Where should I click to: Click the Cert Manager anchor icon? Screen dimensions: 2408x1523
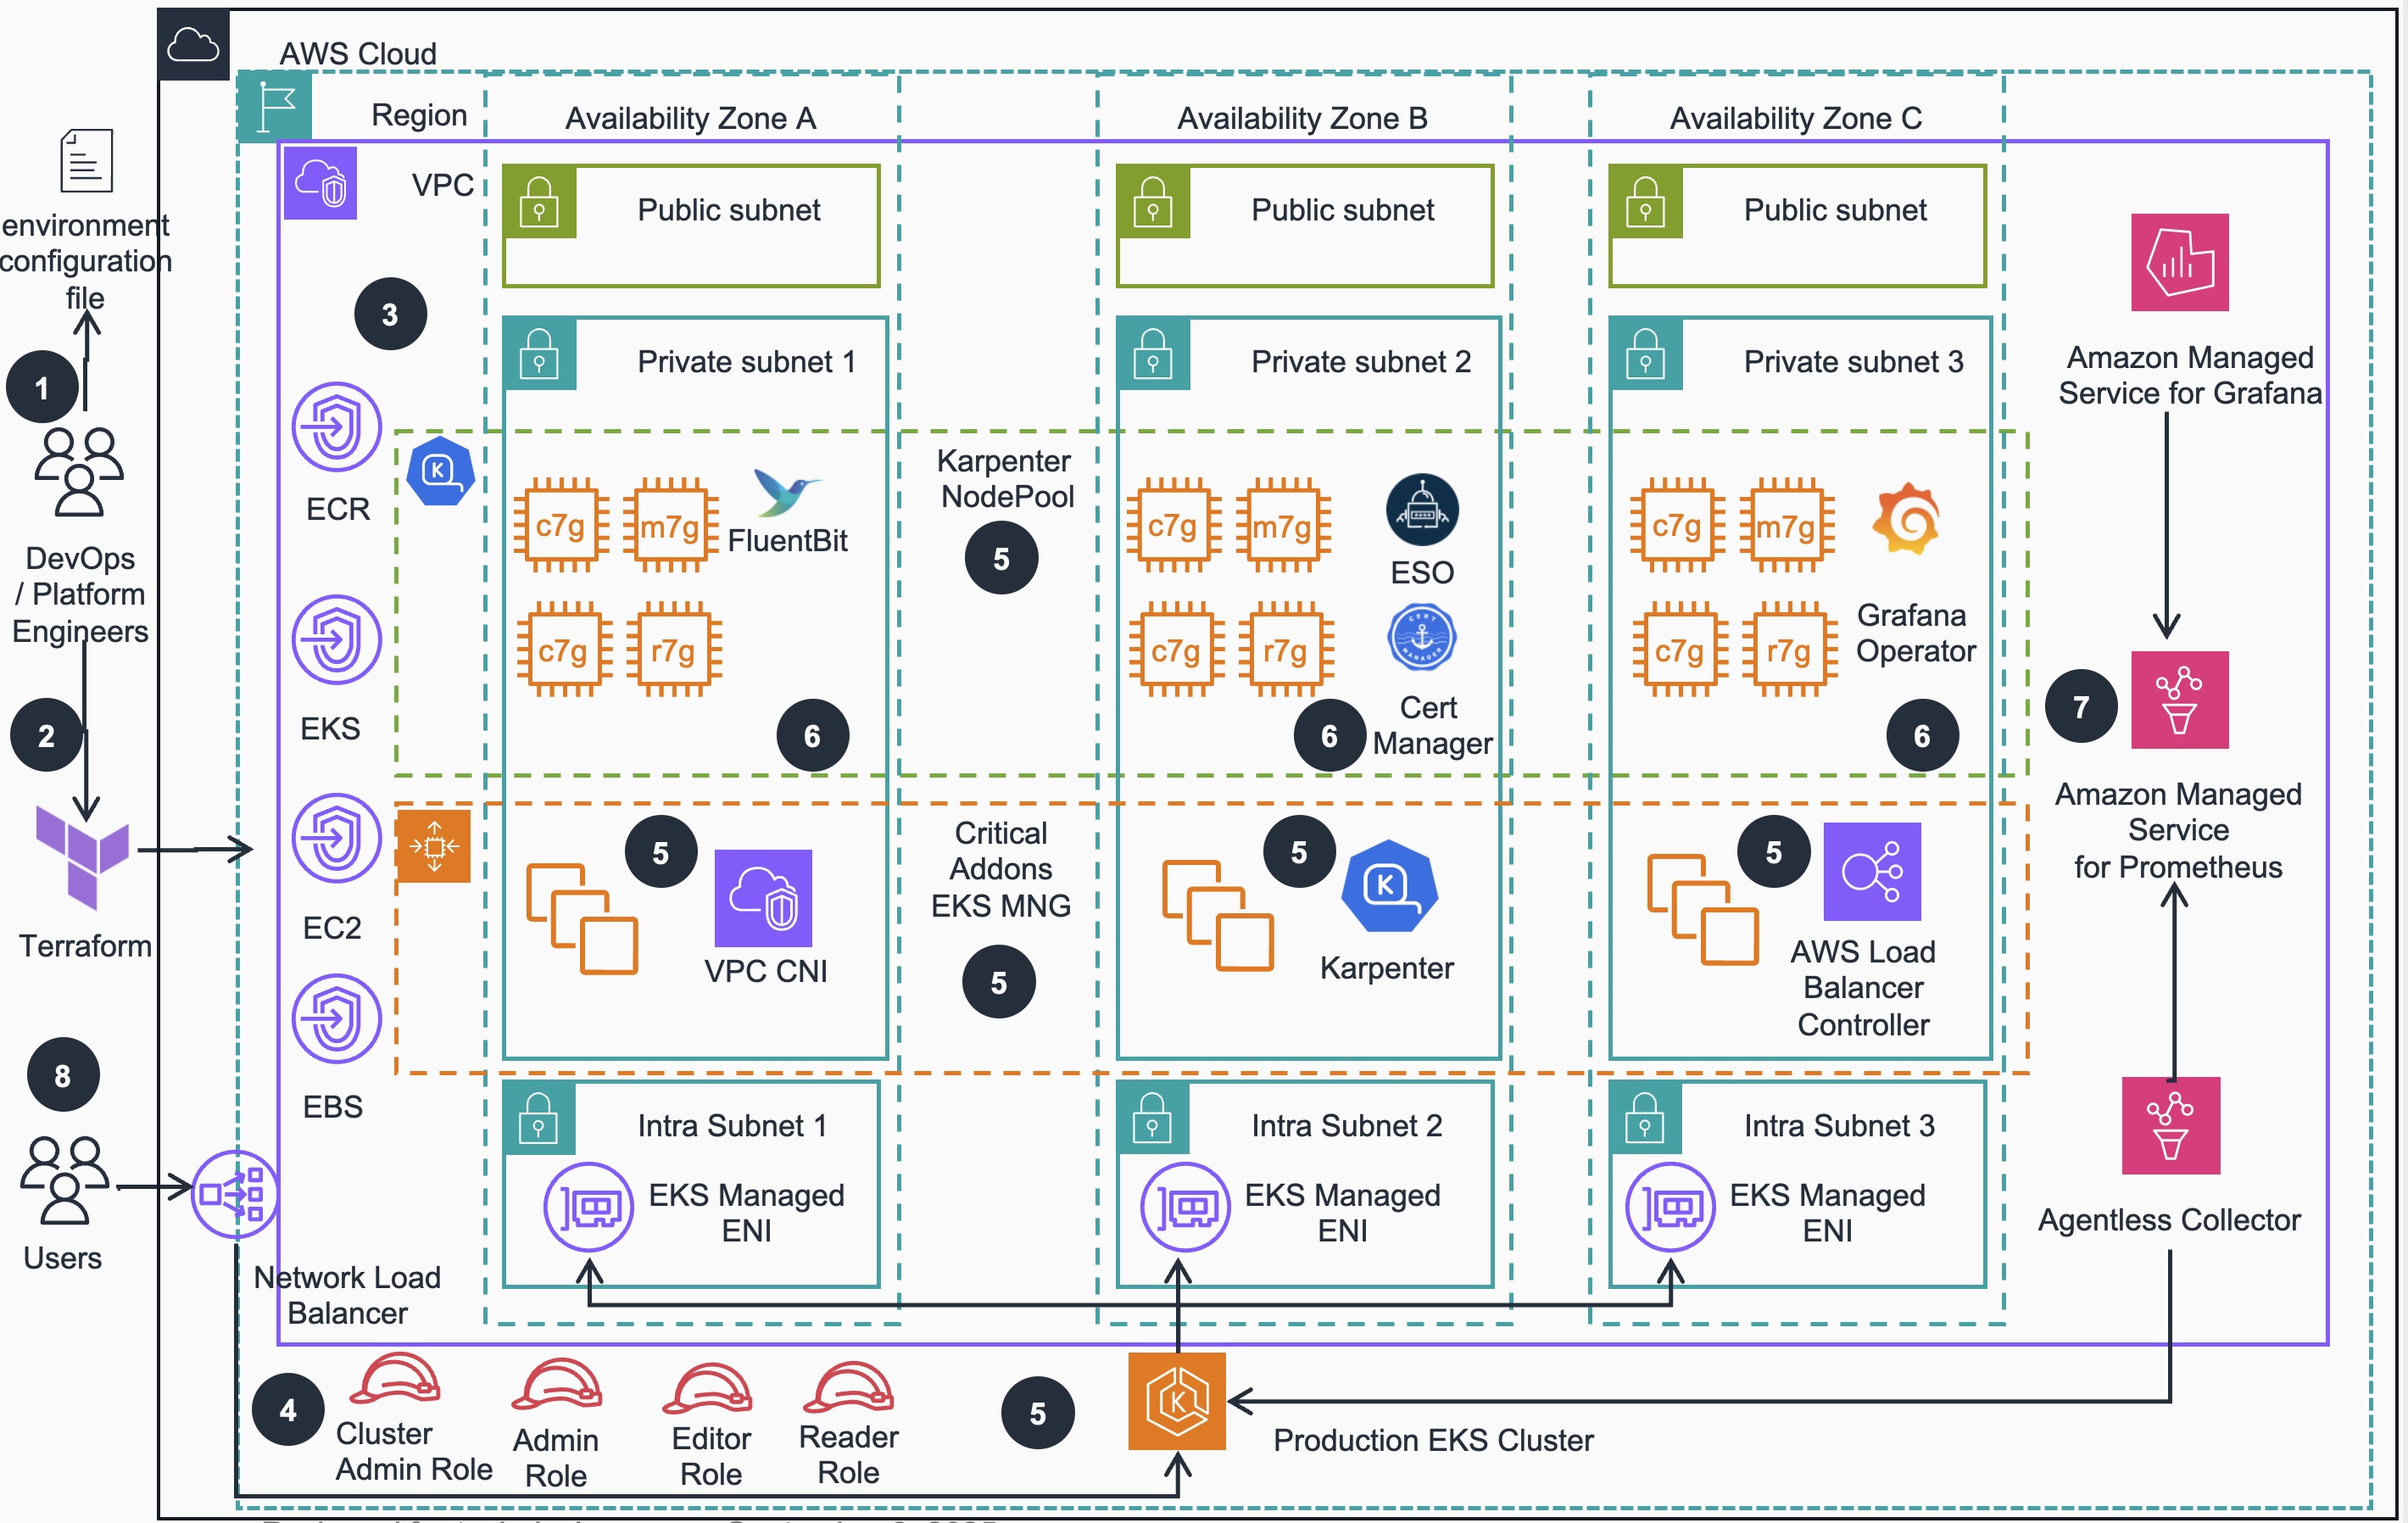pyautogui.click(x=1421, y=638)
